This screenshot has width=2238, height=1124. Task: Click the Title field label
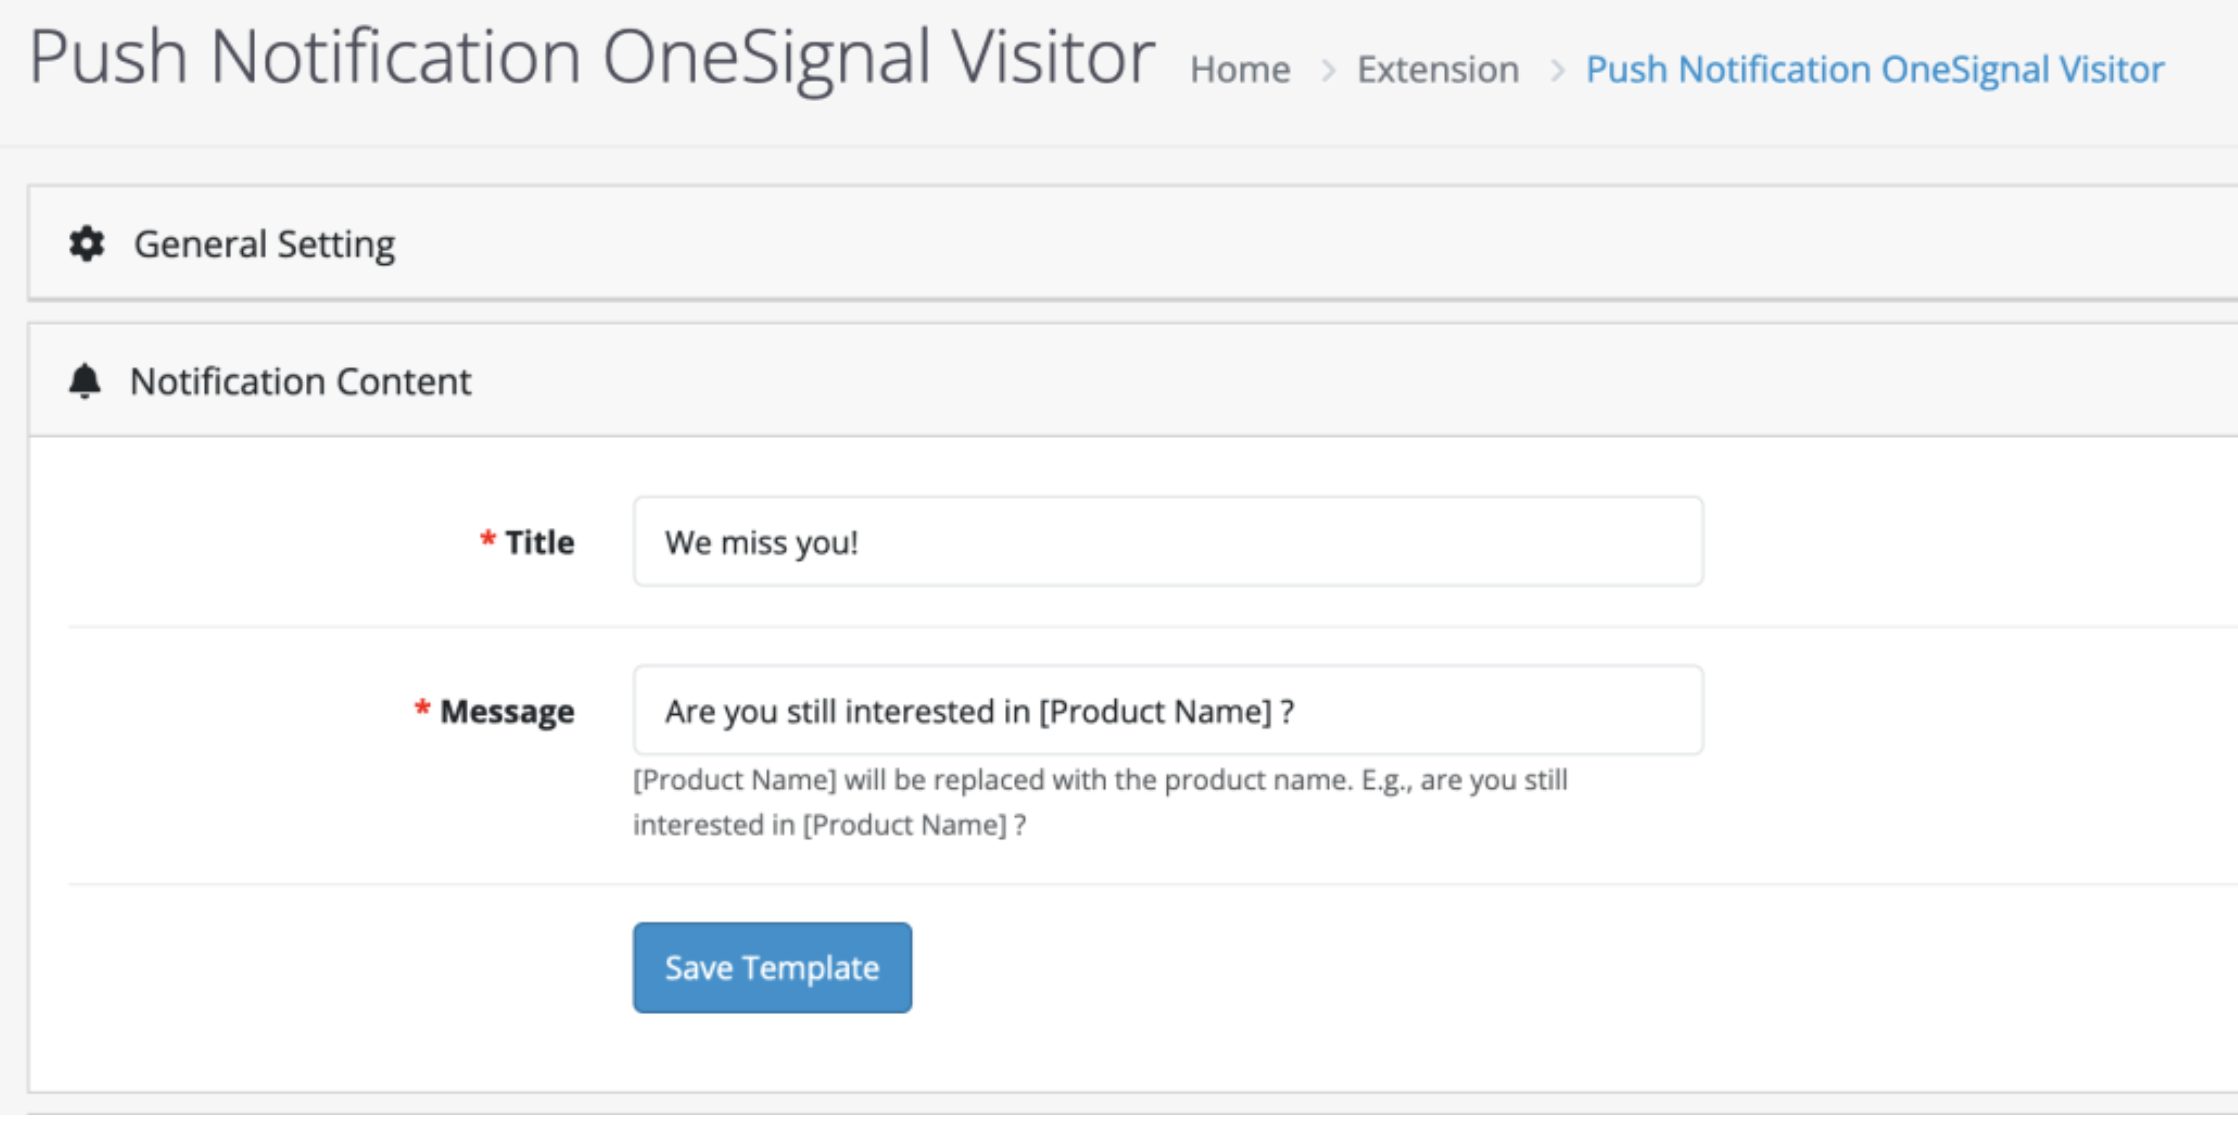(540, 542)
